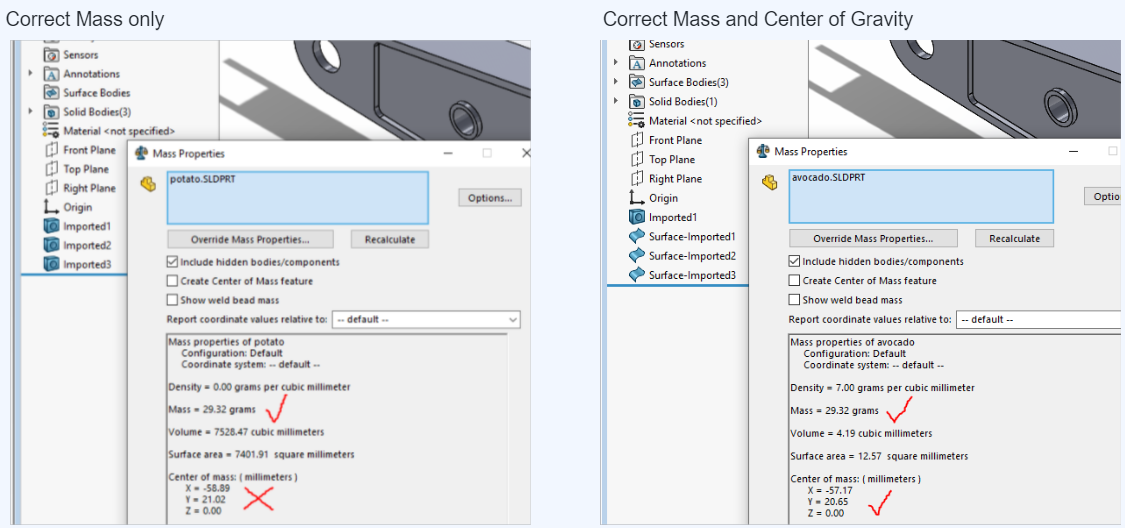Screen dimensions: 1125x528
Task: Click Imported1 feature icon in potato tree
Action: [x=51, y=226]
